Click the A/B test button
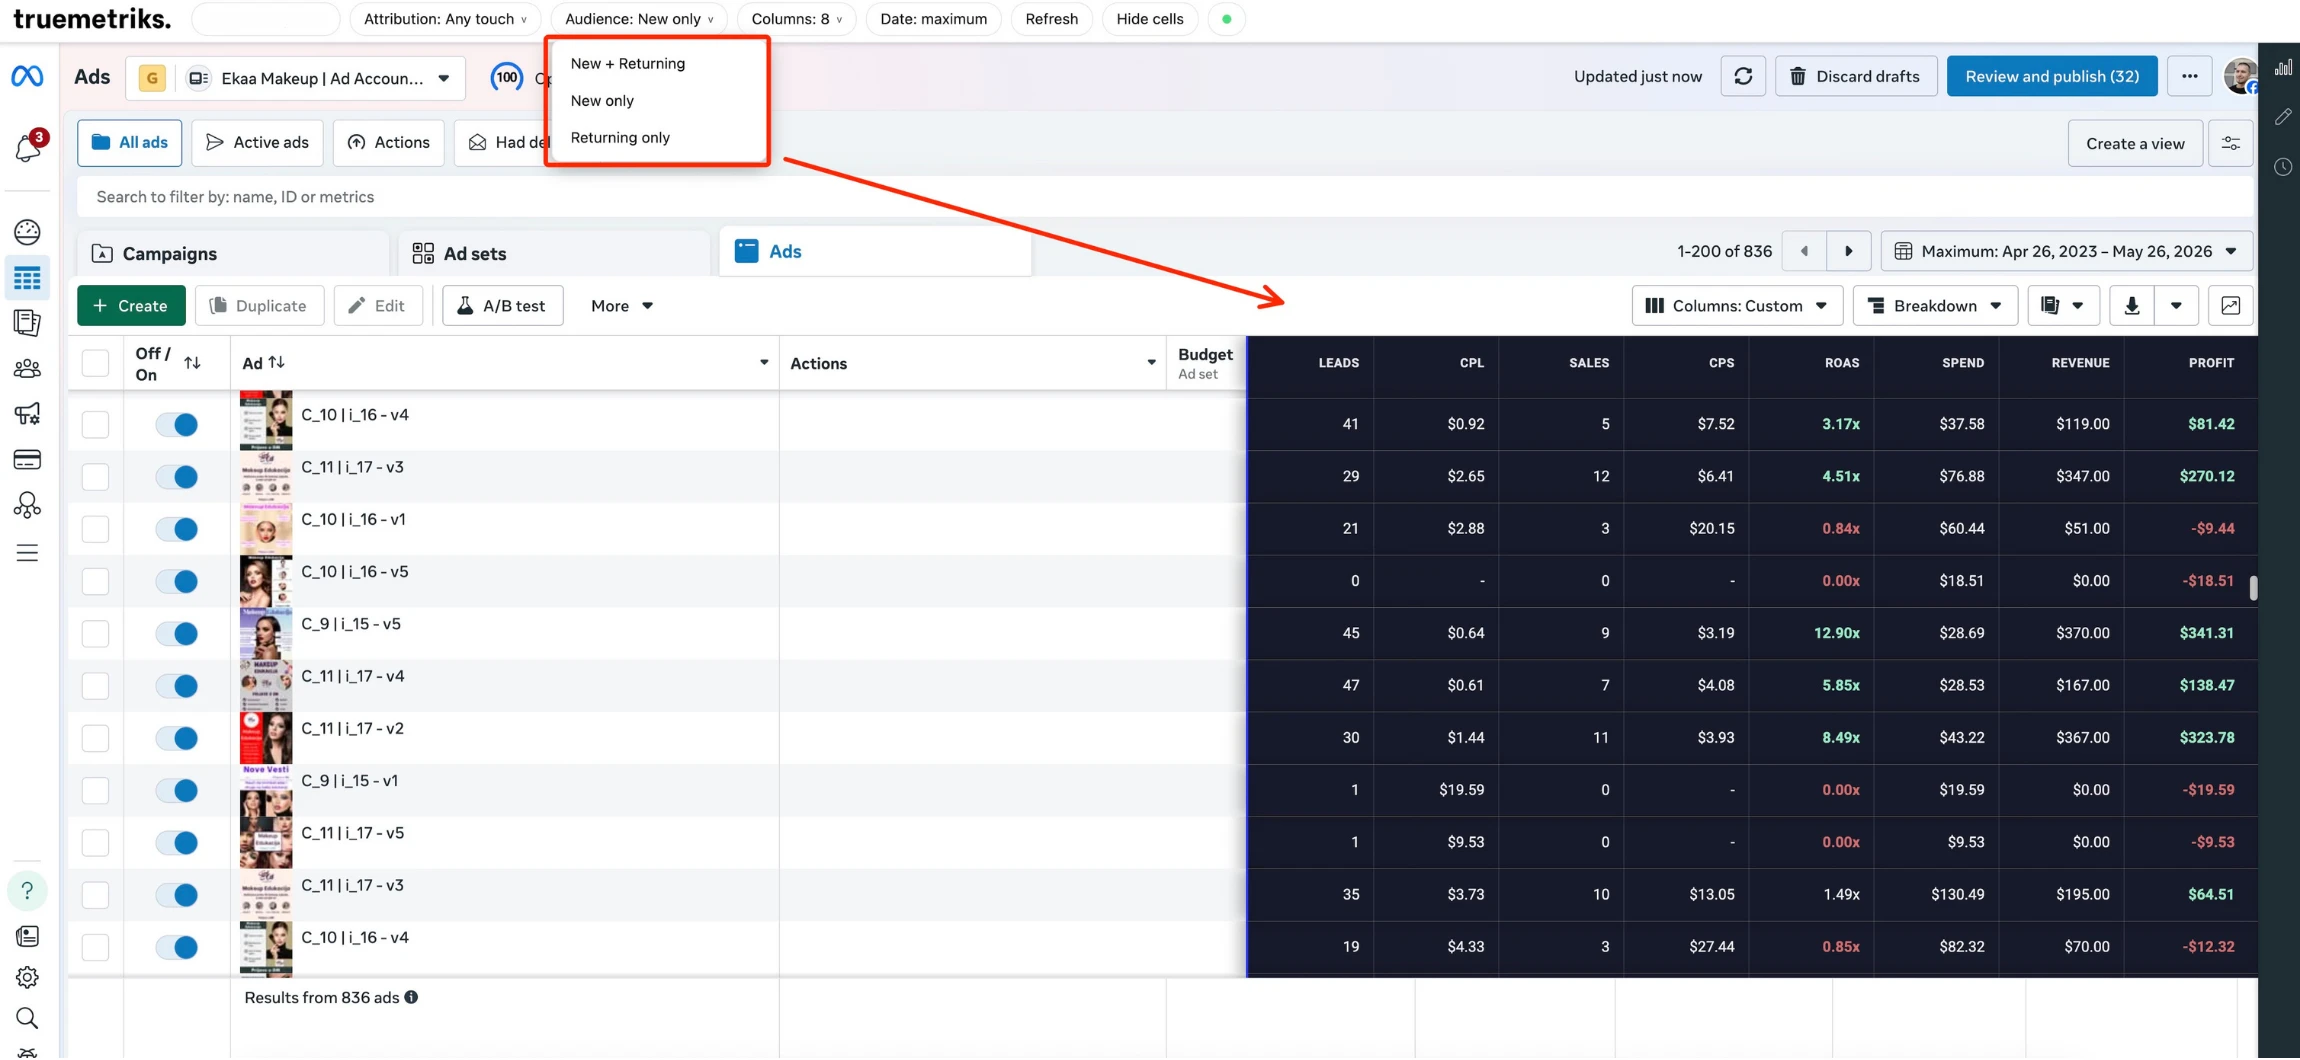The height and width of the screenshot is (1060, 2300). pos(502,306)
